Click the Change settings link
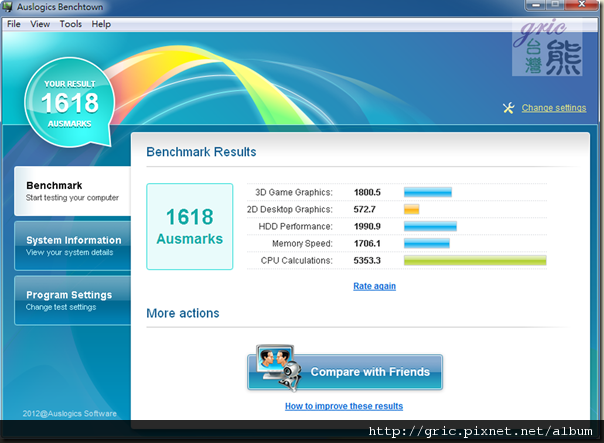The height and width of the screenshot is (443, 604). point(554,108)
